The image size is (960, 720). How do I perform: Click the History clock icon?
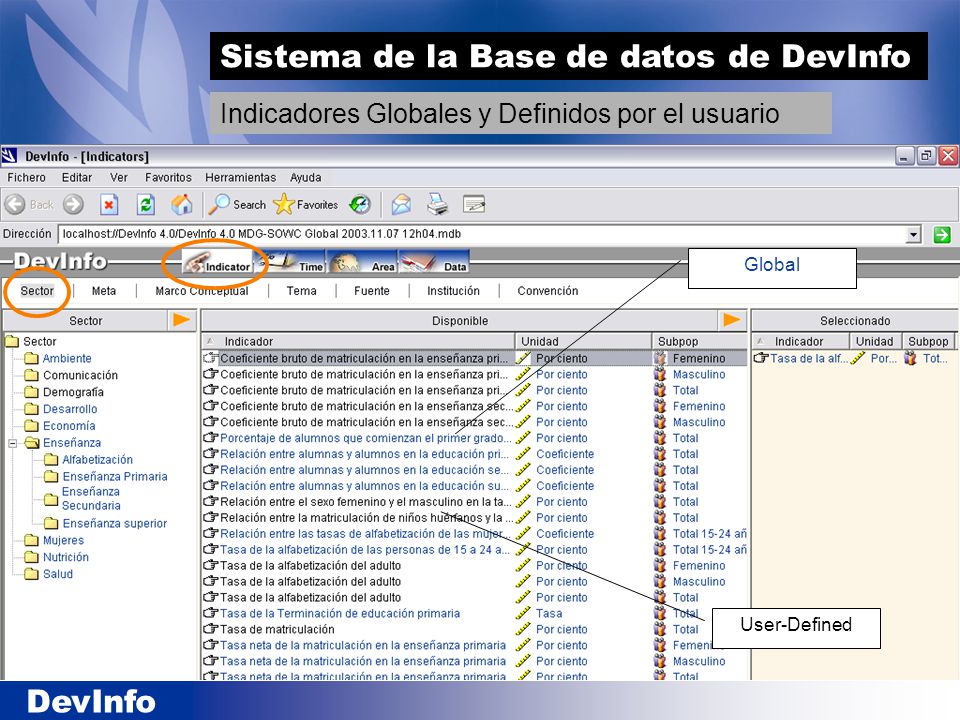coord(360,204)
